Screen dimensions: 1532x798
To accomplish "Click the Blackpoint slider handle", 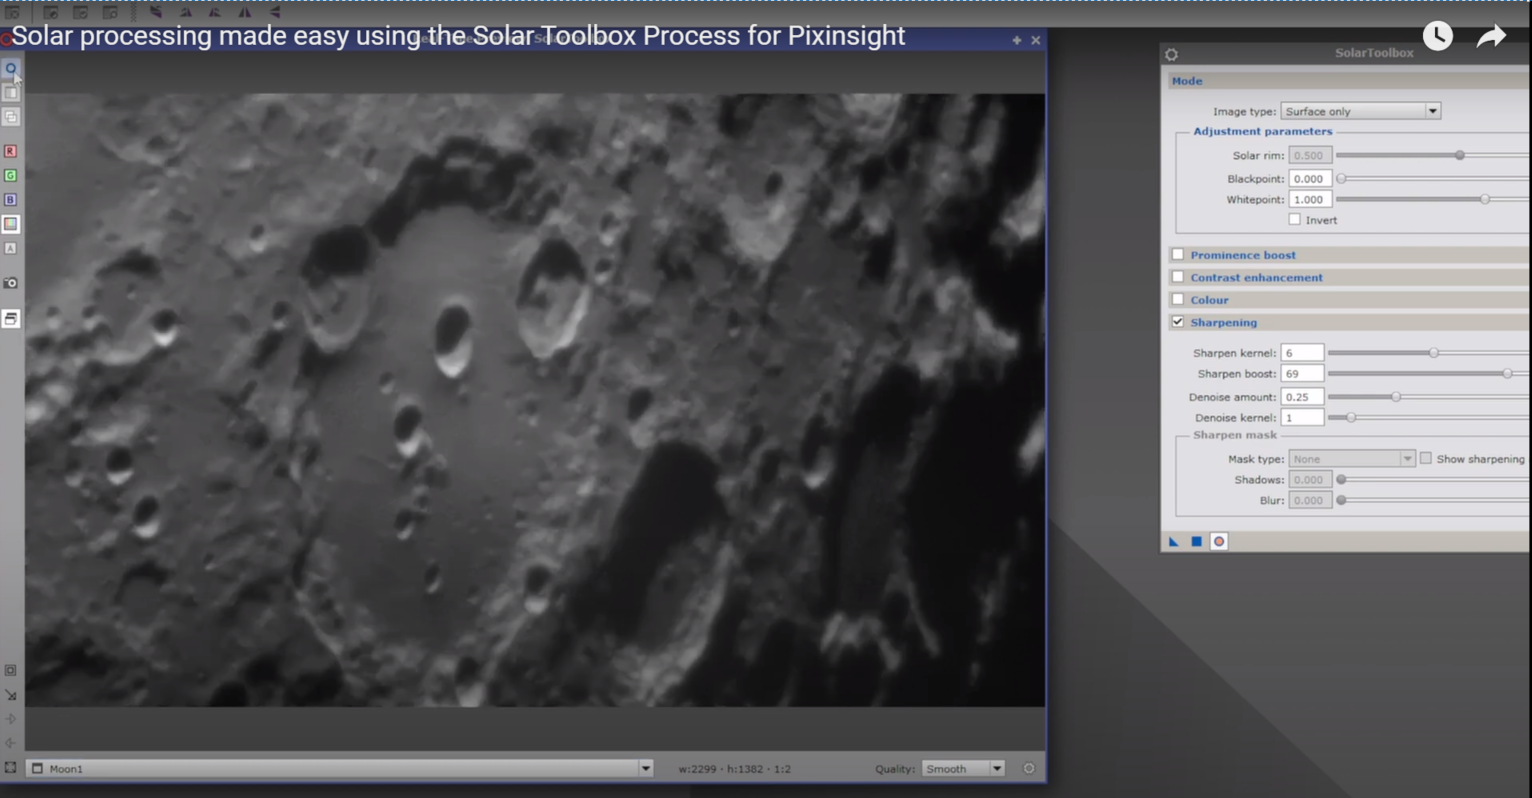I will (1342, 178).
